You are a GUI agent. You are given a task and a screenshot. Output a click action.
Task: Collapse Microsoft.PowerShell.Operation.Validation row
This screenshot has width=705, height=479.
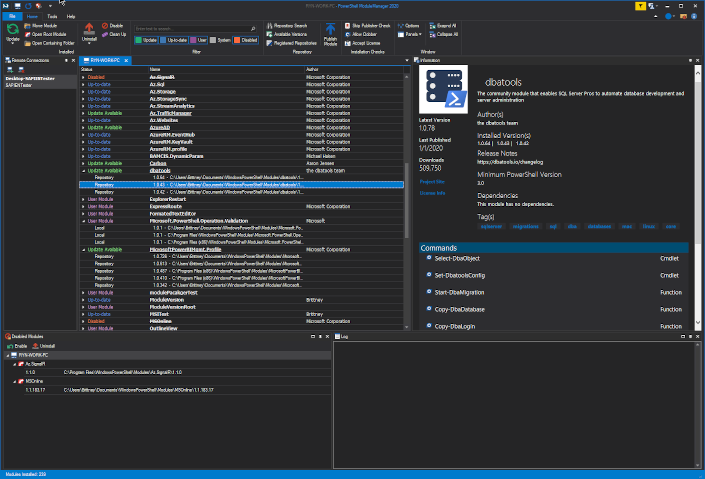[x=83, y=221]
